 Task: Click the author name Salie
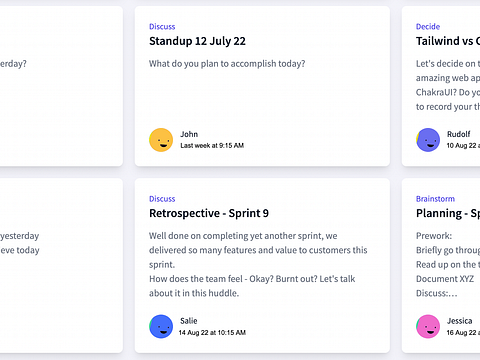189,321
